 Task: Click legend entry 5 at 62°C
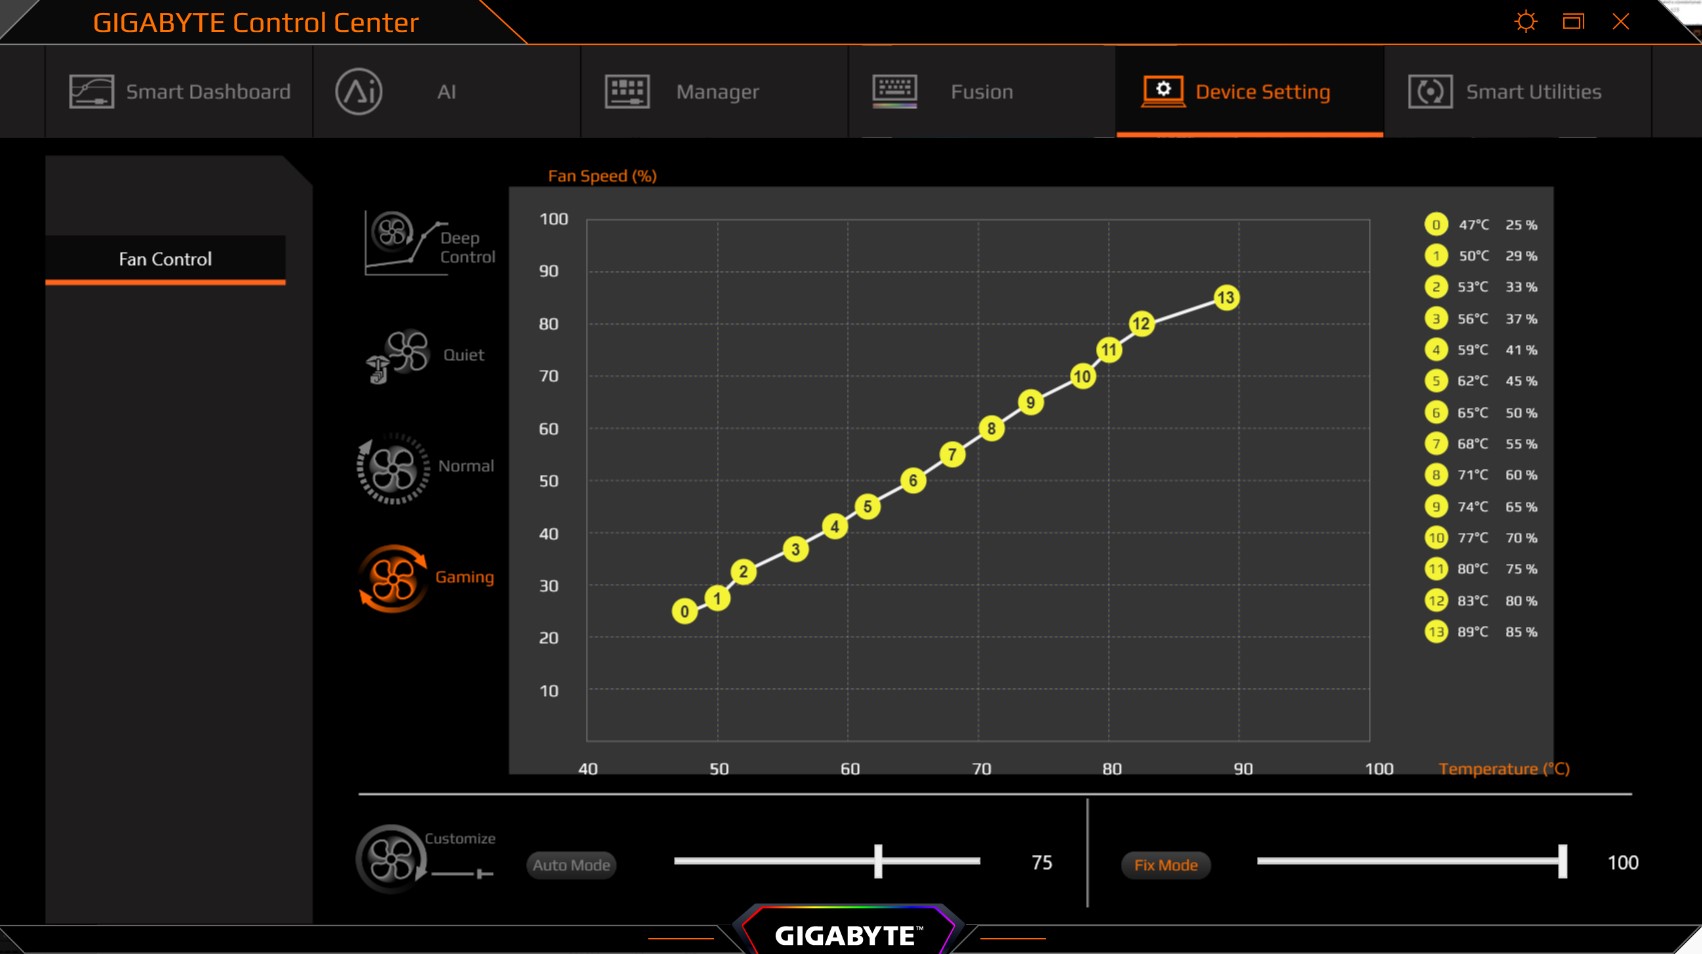[1481, 381]
